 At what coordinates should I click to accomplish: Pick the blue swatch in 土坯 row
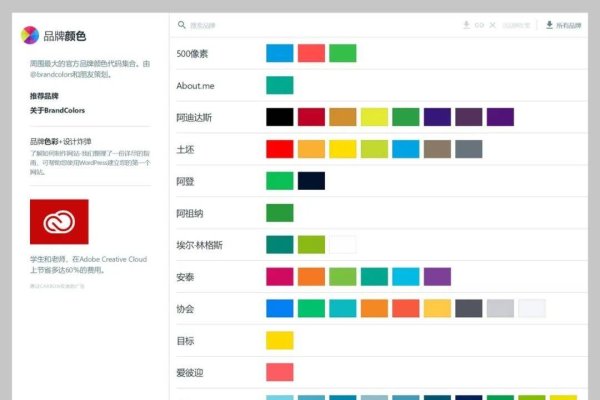pyautogui.click(x=406, y=149)
